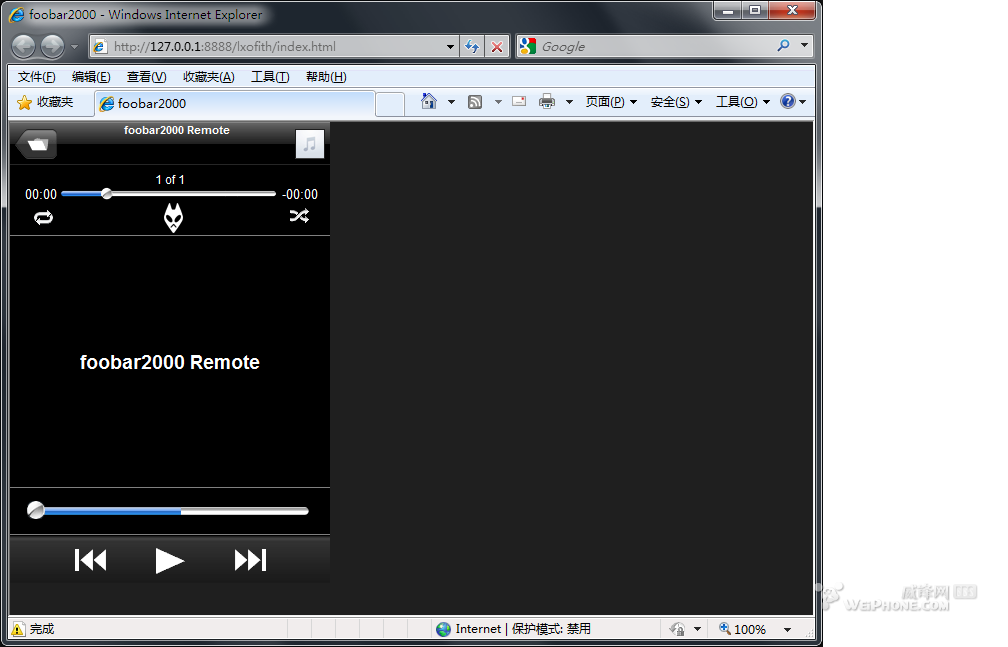Click the track seek progress slider
Viewport: 1008px width, 647px height.
[x=168, y=194]
